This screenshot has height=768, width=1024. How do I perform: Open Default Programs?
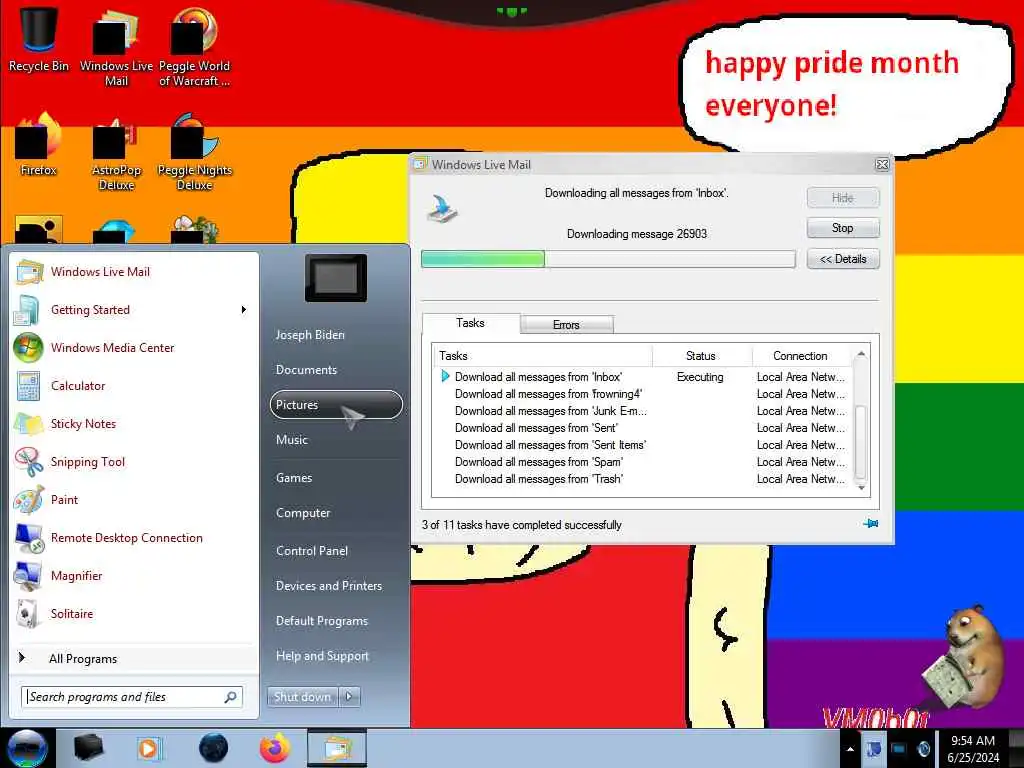coord(322,621)
